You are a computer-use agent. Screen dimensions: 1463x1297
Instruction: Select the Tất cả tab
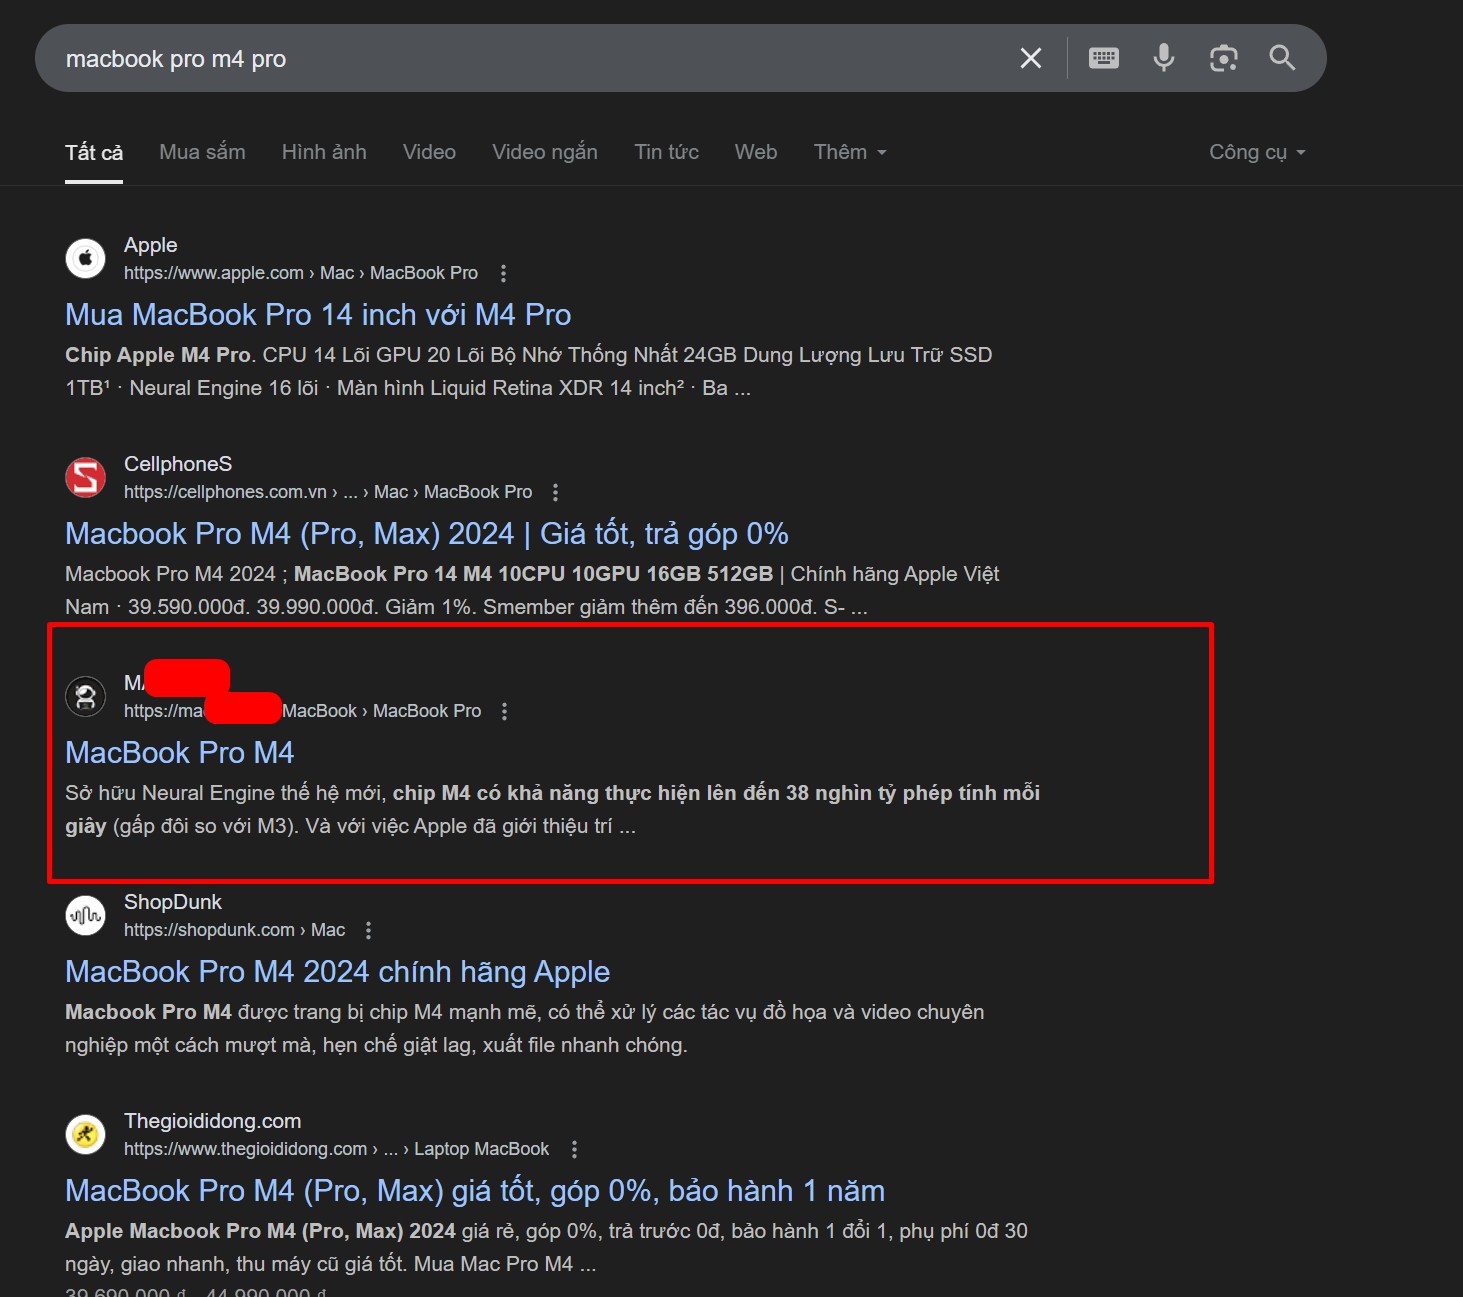(94, 152)
